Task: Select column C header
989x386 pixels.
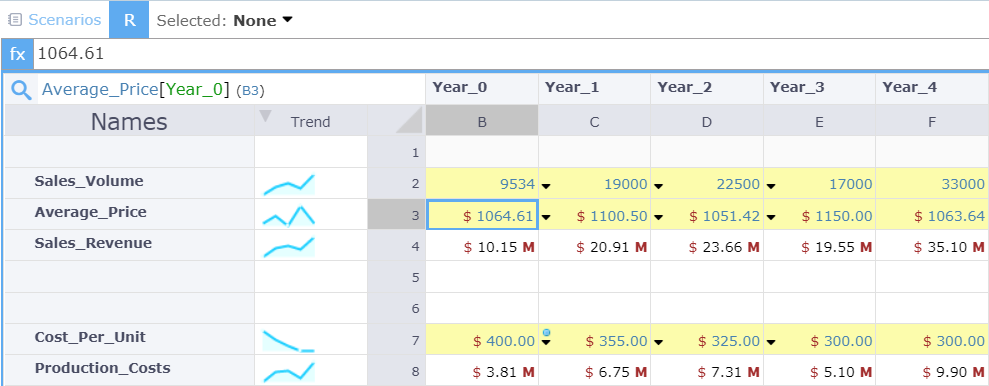Action: pos(594,120)
